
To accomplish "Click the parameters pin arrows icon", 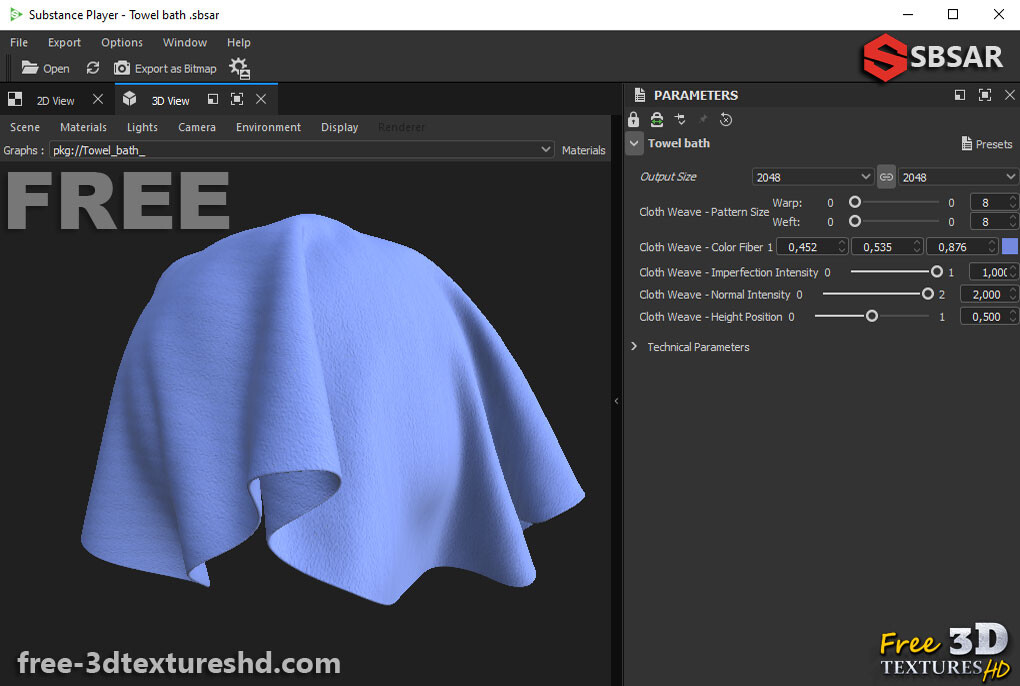I will tap(680, 119).
